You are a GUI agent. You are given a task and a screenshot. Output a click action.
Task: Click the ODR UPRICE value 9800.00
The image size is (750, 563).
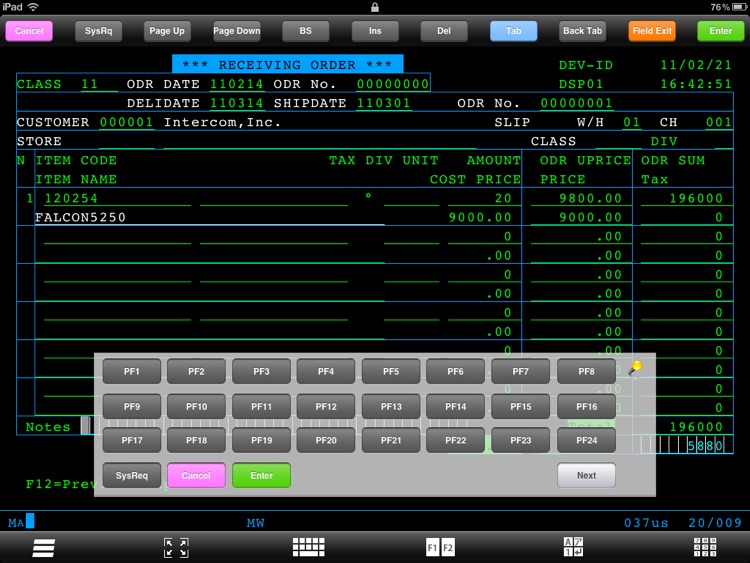click(590, 199)
